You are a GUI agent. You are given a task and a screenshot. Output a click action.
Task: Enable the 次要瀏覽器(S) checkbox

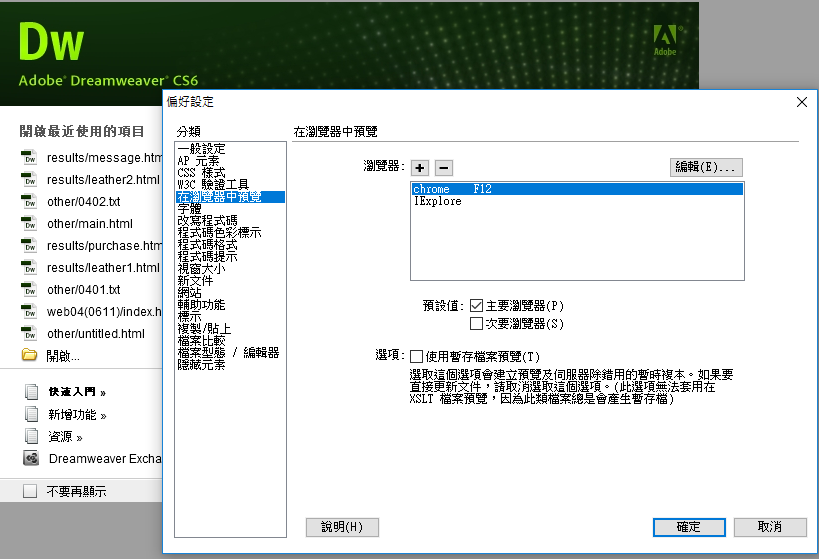coord(477,324)
